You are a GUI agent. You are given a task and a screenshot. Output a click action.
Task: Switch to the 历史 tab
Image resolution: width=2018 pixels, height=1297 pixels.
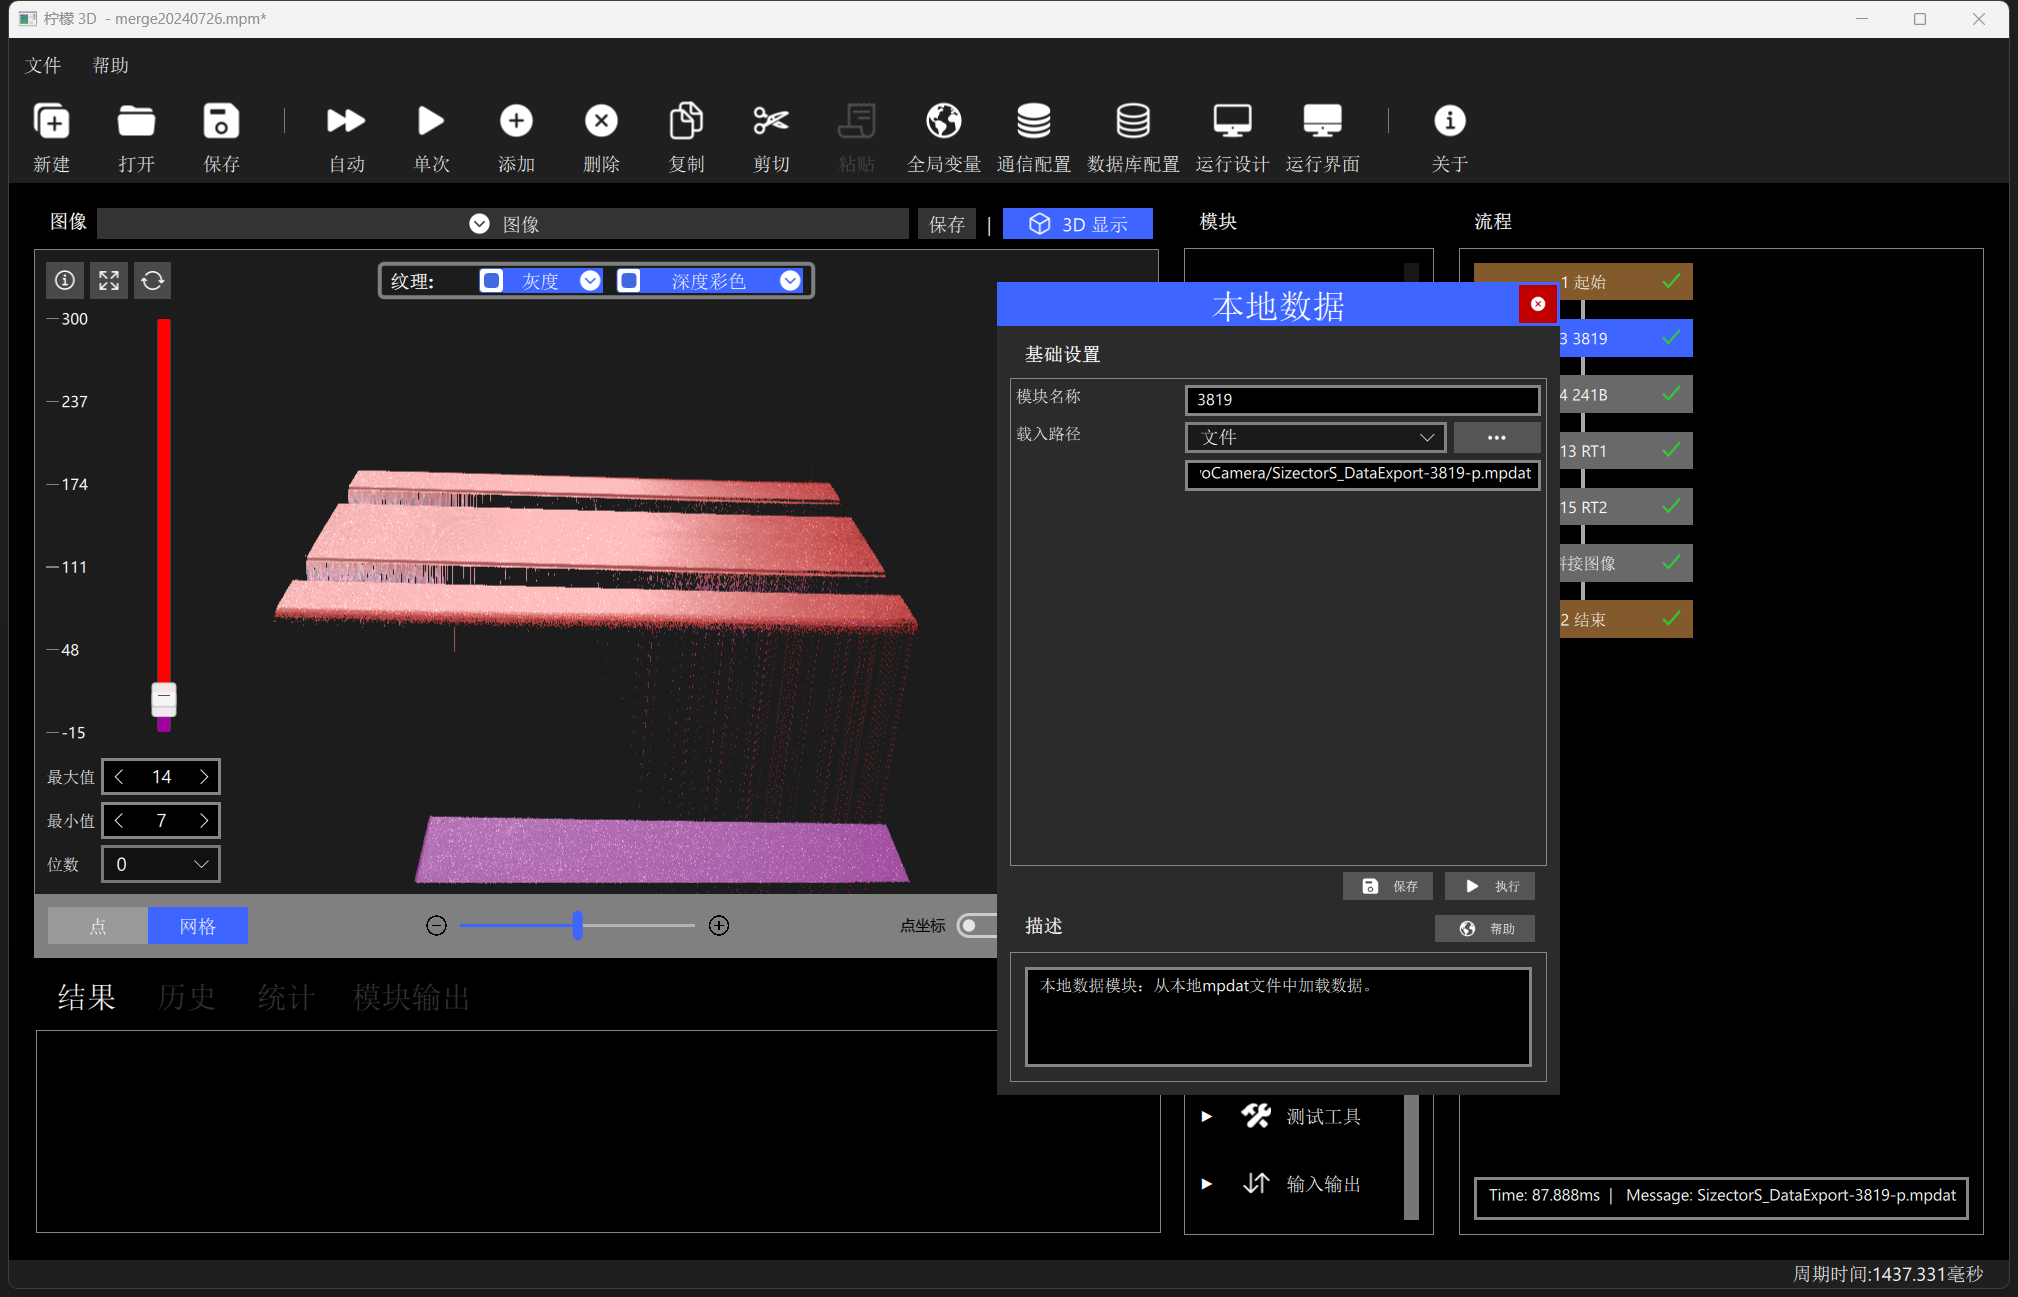pyautogui.click(x=186, y=997)
